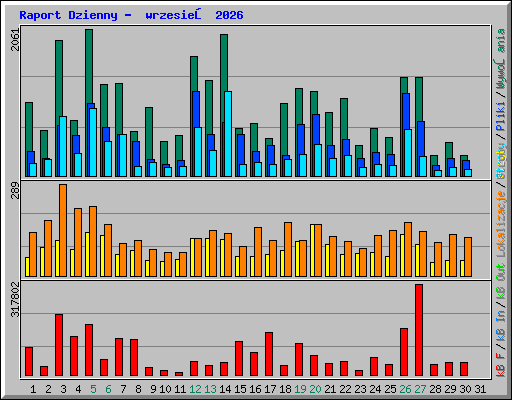This screenshot has width=512, height=400.
Task: Click the "Raport Dzienny" chart title
Action: click(68, 15)
